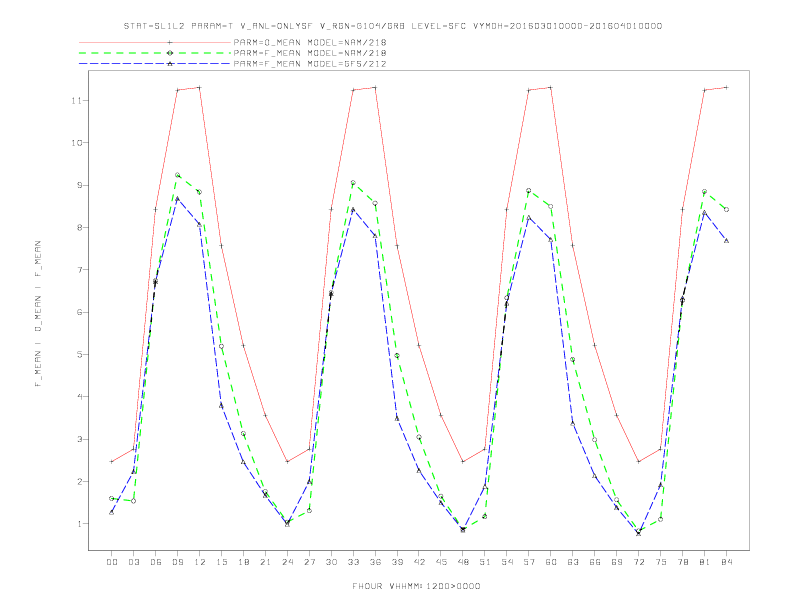This screenshot has height=612, width=792.
Task: Click the y-axis tick label 9
Action: point(79,185)
